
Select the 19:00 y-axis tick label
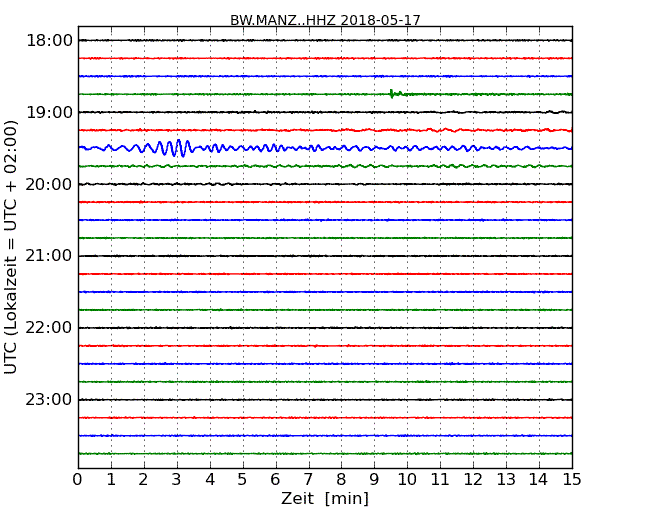click(x=49, y=112)
